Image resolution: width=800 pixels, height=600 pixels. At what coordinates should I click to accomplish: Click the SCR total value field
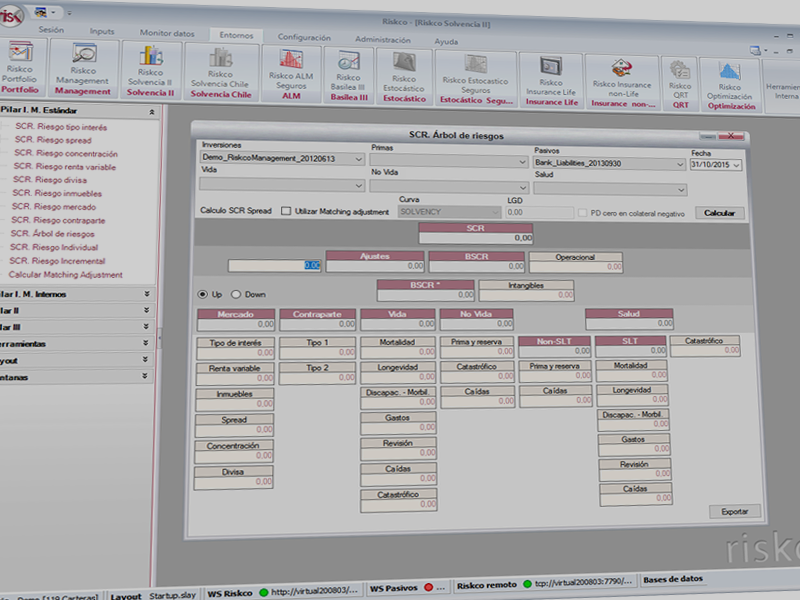476,238
